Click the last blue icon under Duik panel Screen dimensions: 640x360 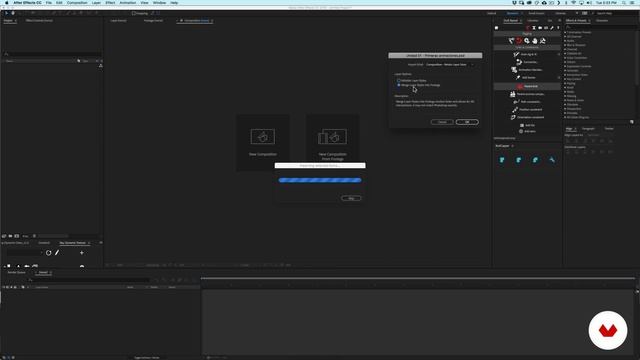click(552, 160)
